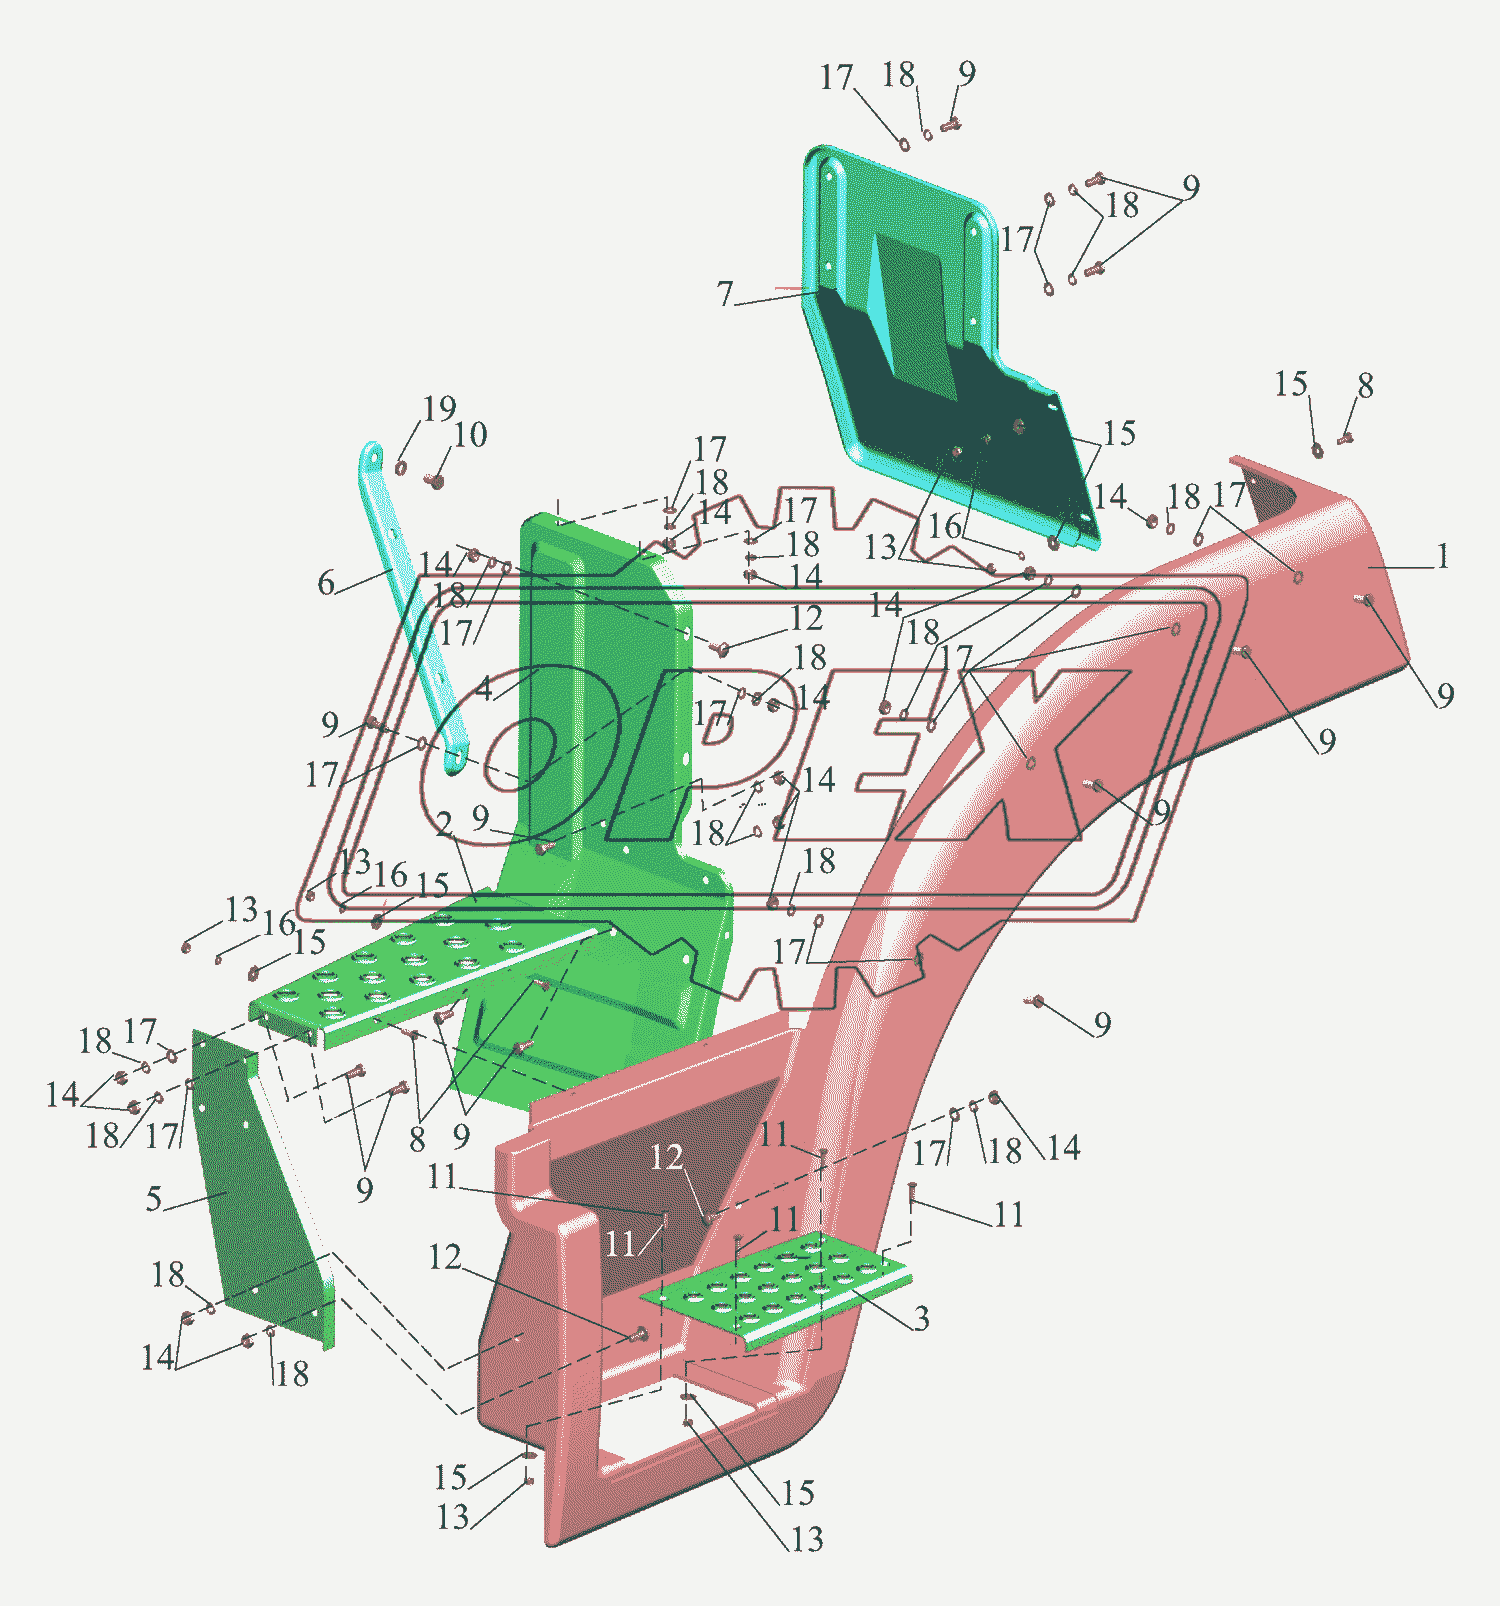Select the bolt indicated by label 10
The image size is (1500, 1606).
(436, 482)
